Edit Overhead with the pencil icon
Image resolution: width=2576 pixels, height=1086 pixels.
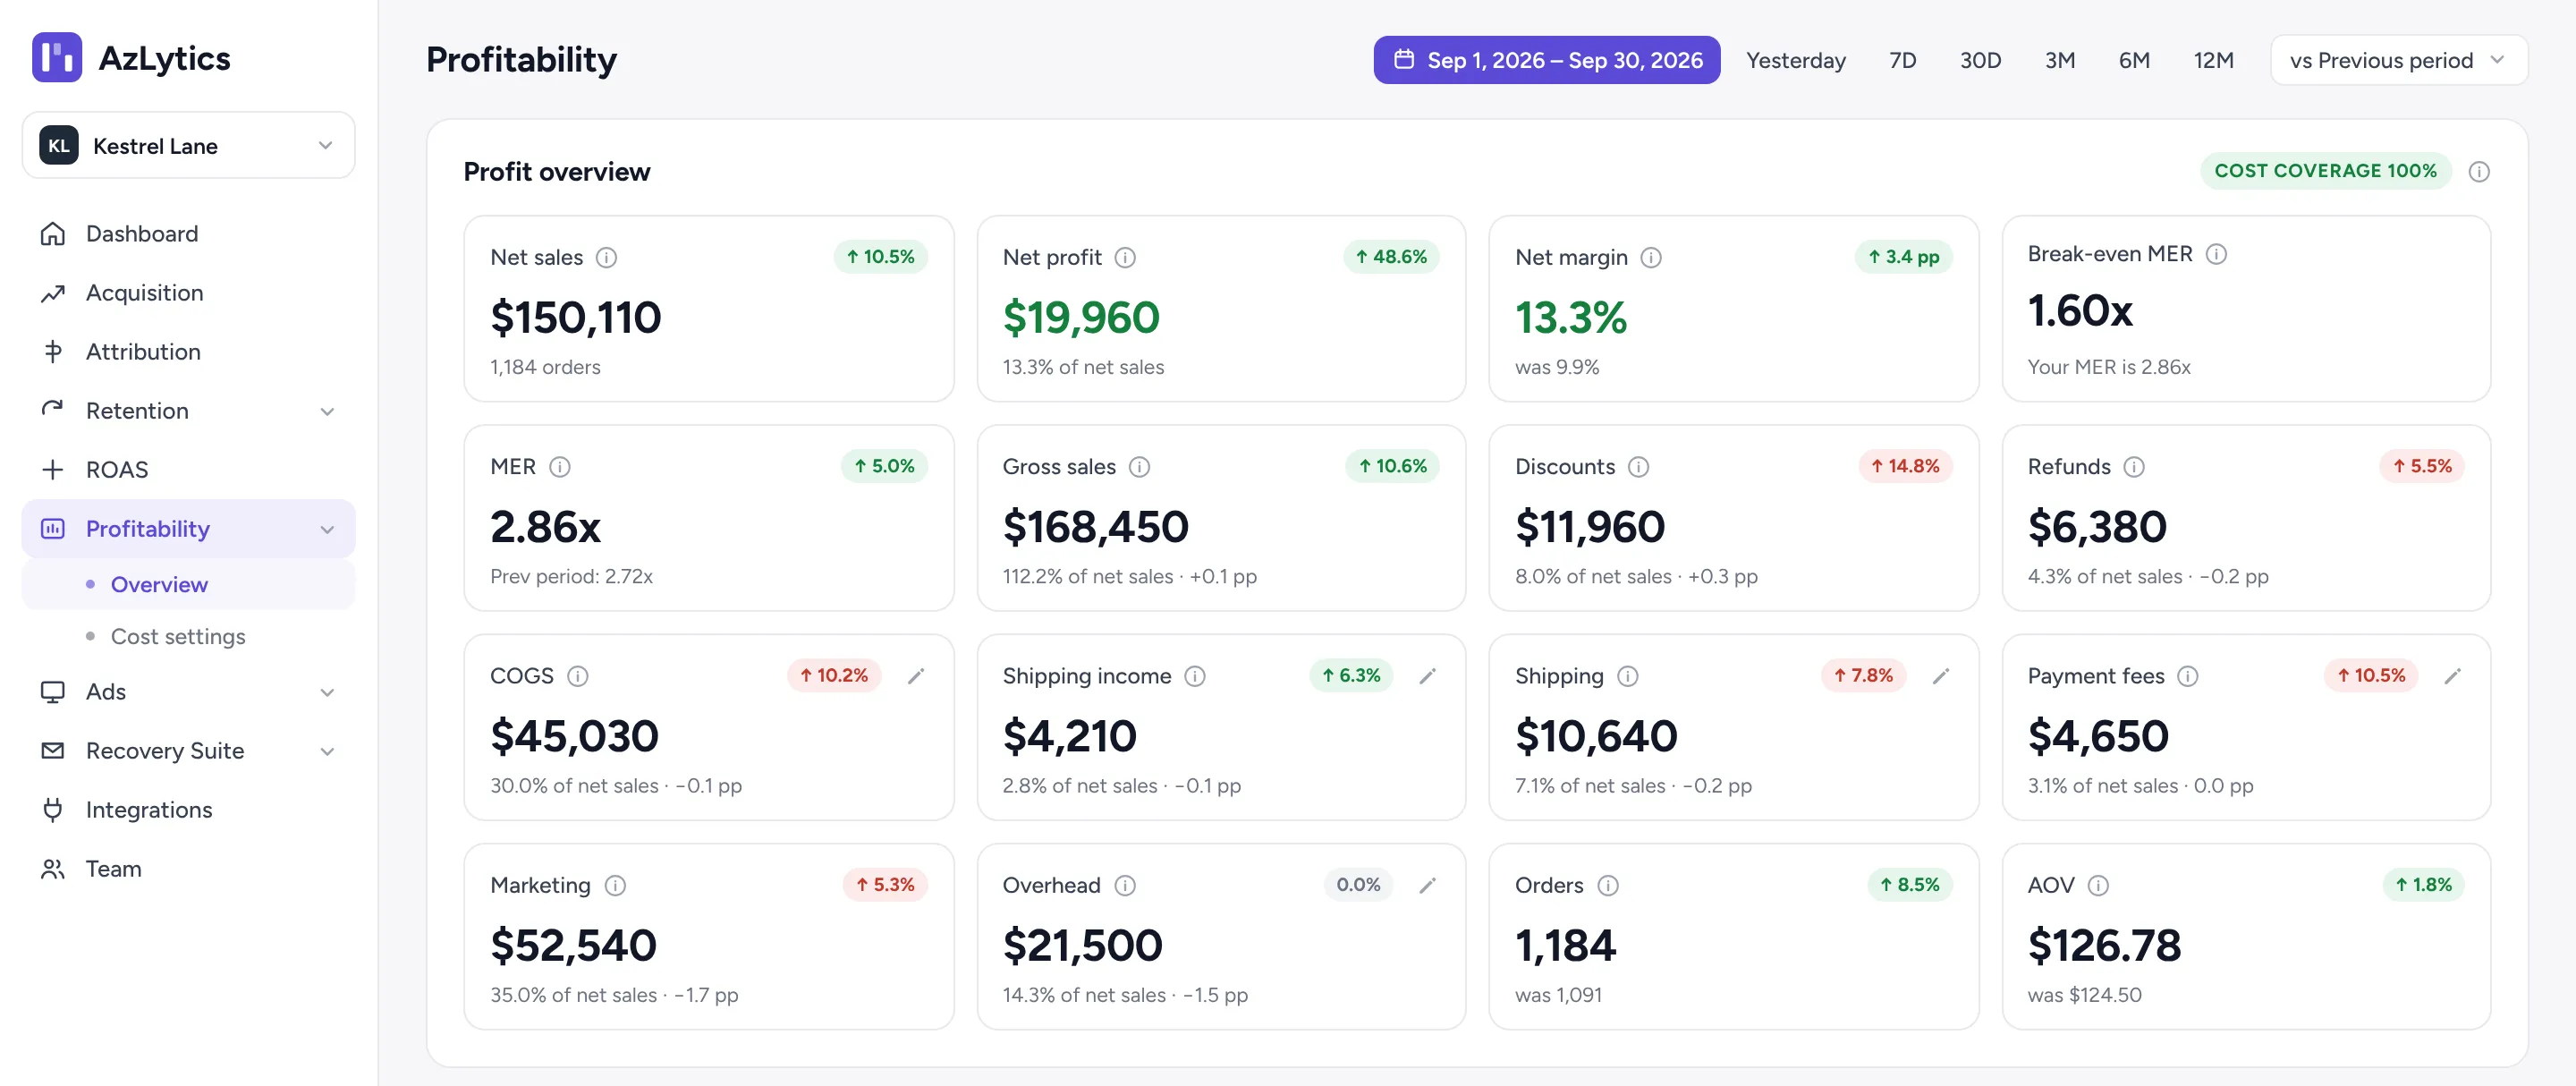[x=1428, y=885]
